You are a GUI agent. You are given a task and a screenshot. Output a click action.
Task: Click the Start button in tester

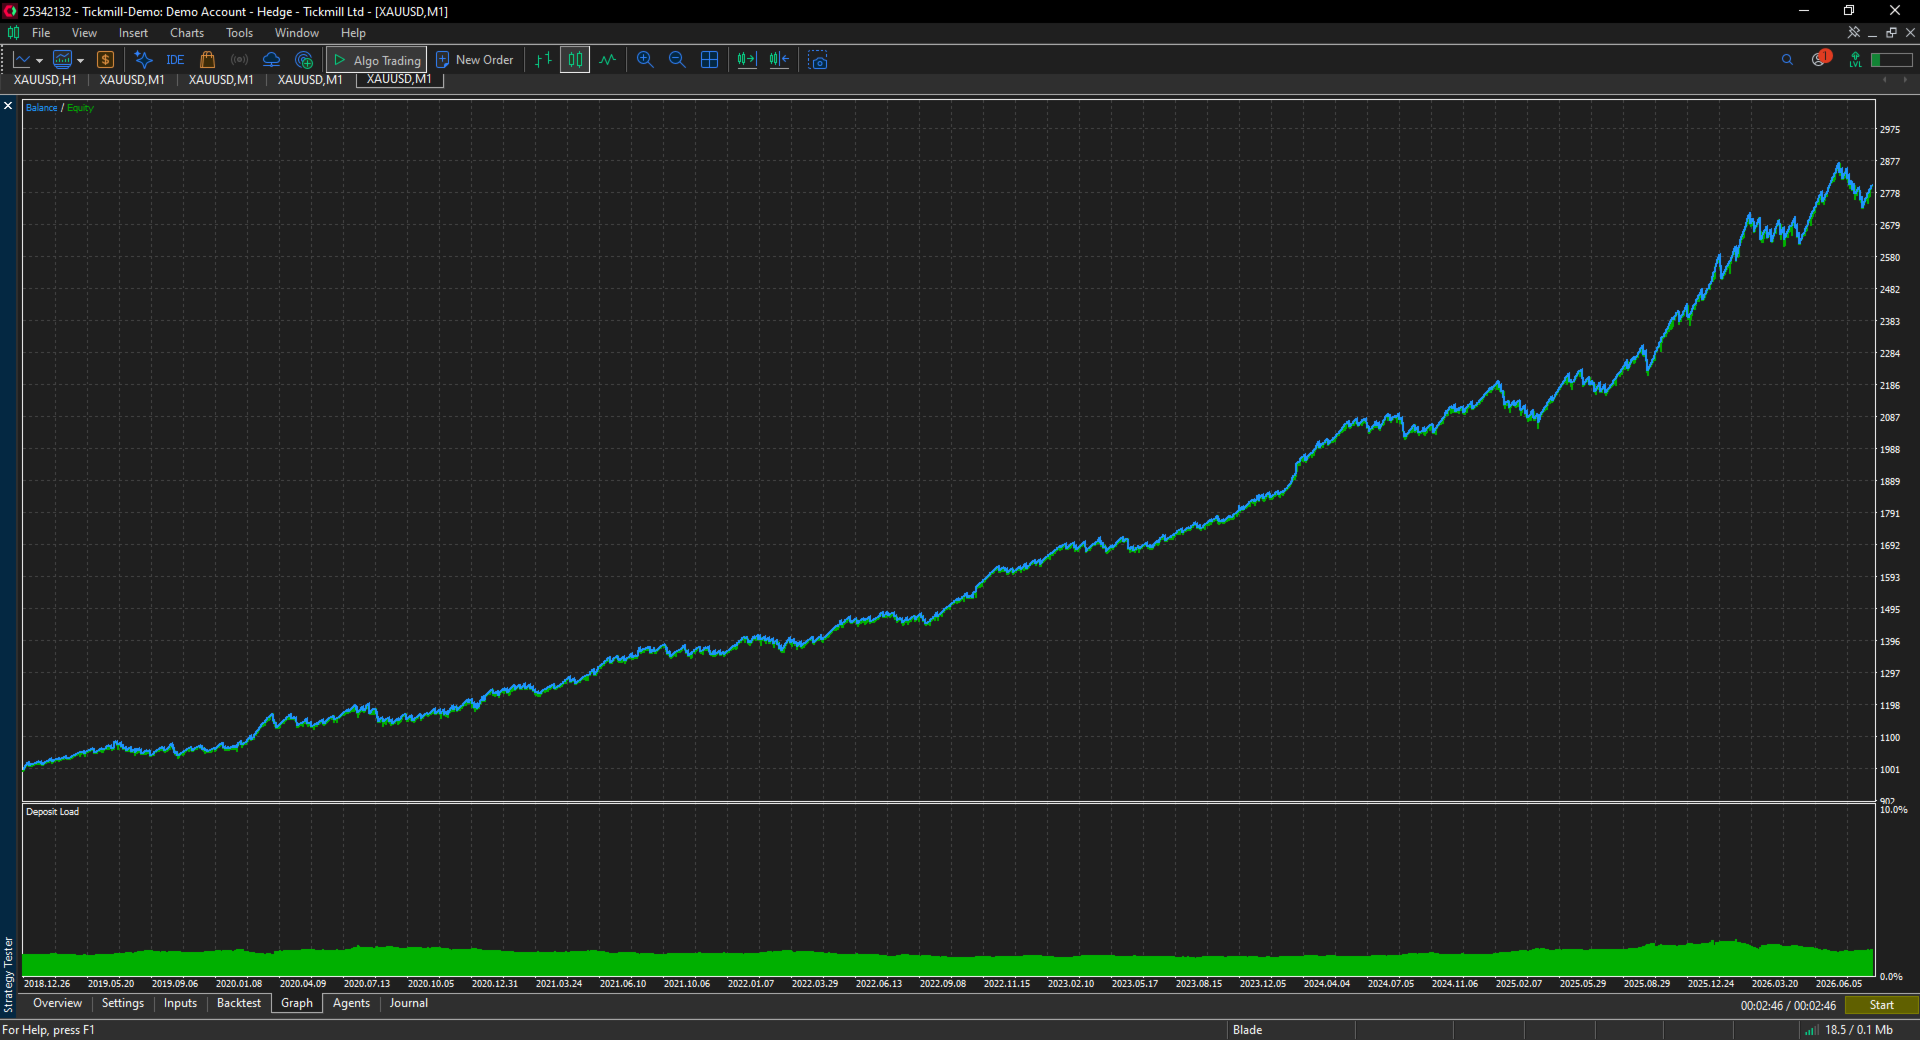coord(1881,1005)
